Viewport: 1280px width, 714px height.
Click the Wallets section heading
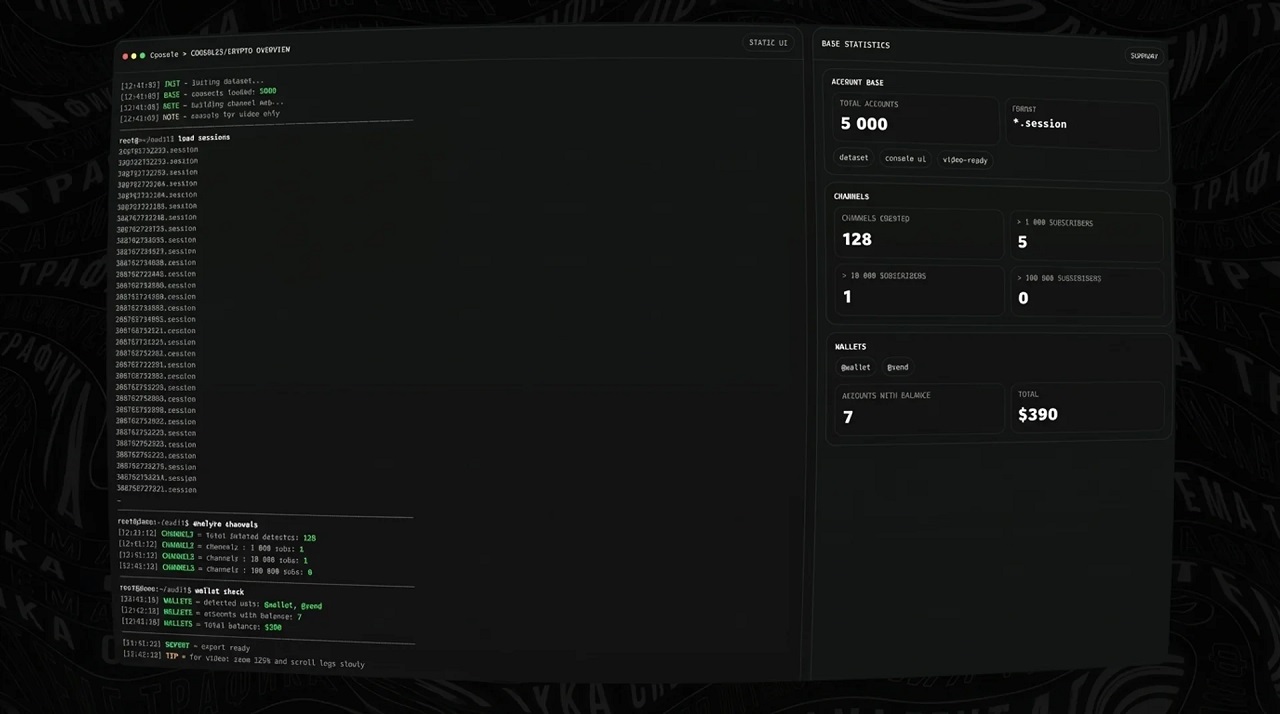point(850,346)
